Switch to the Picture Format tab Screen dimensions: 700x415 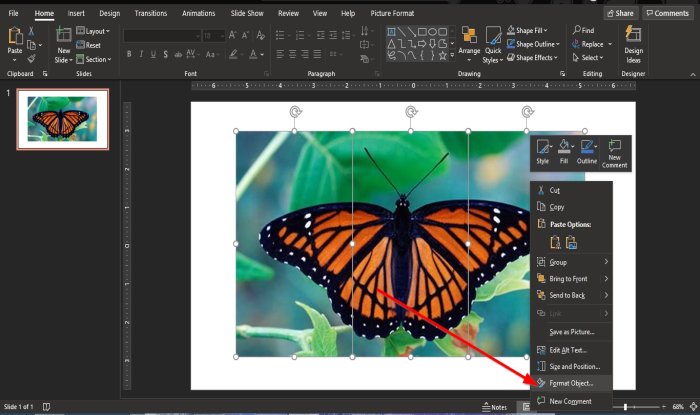391,13
